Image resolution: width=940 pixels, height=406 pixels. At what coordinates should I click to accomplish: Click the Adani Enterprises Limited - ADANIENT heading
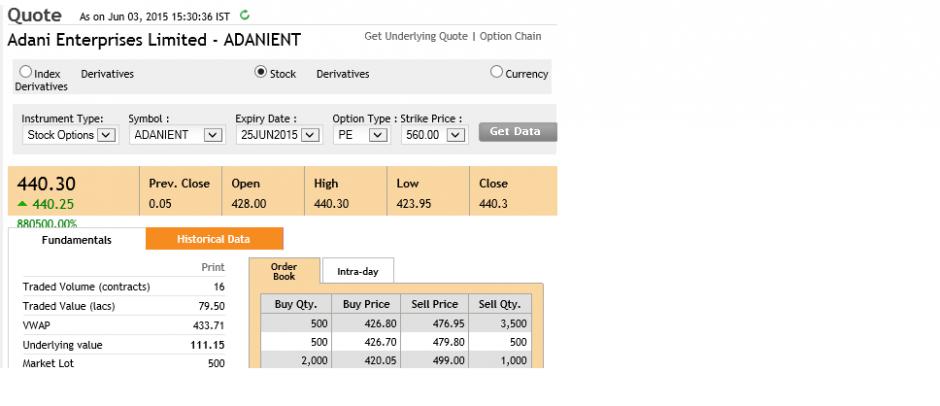[x=154, y=40]
